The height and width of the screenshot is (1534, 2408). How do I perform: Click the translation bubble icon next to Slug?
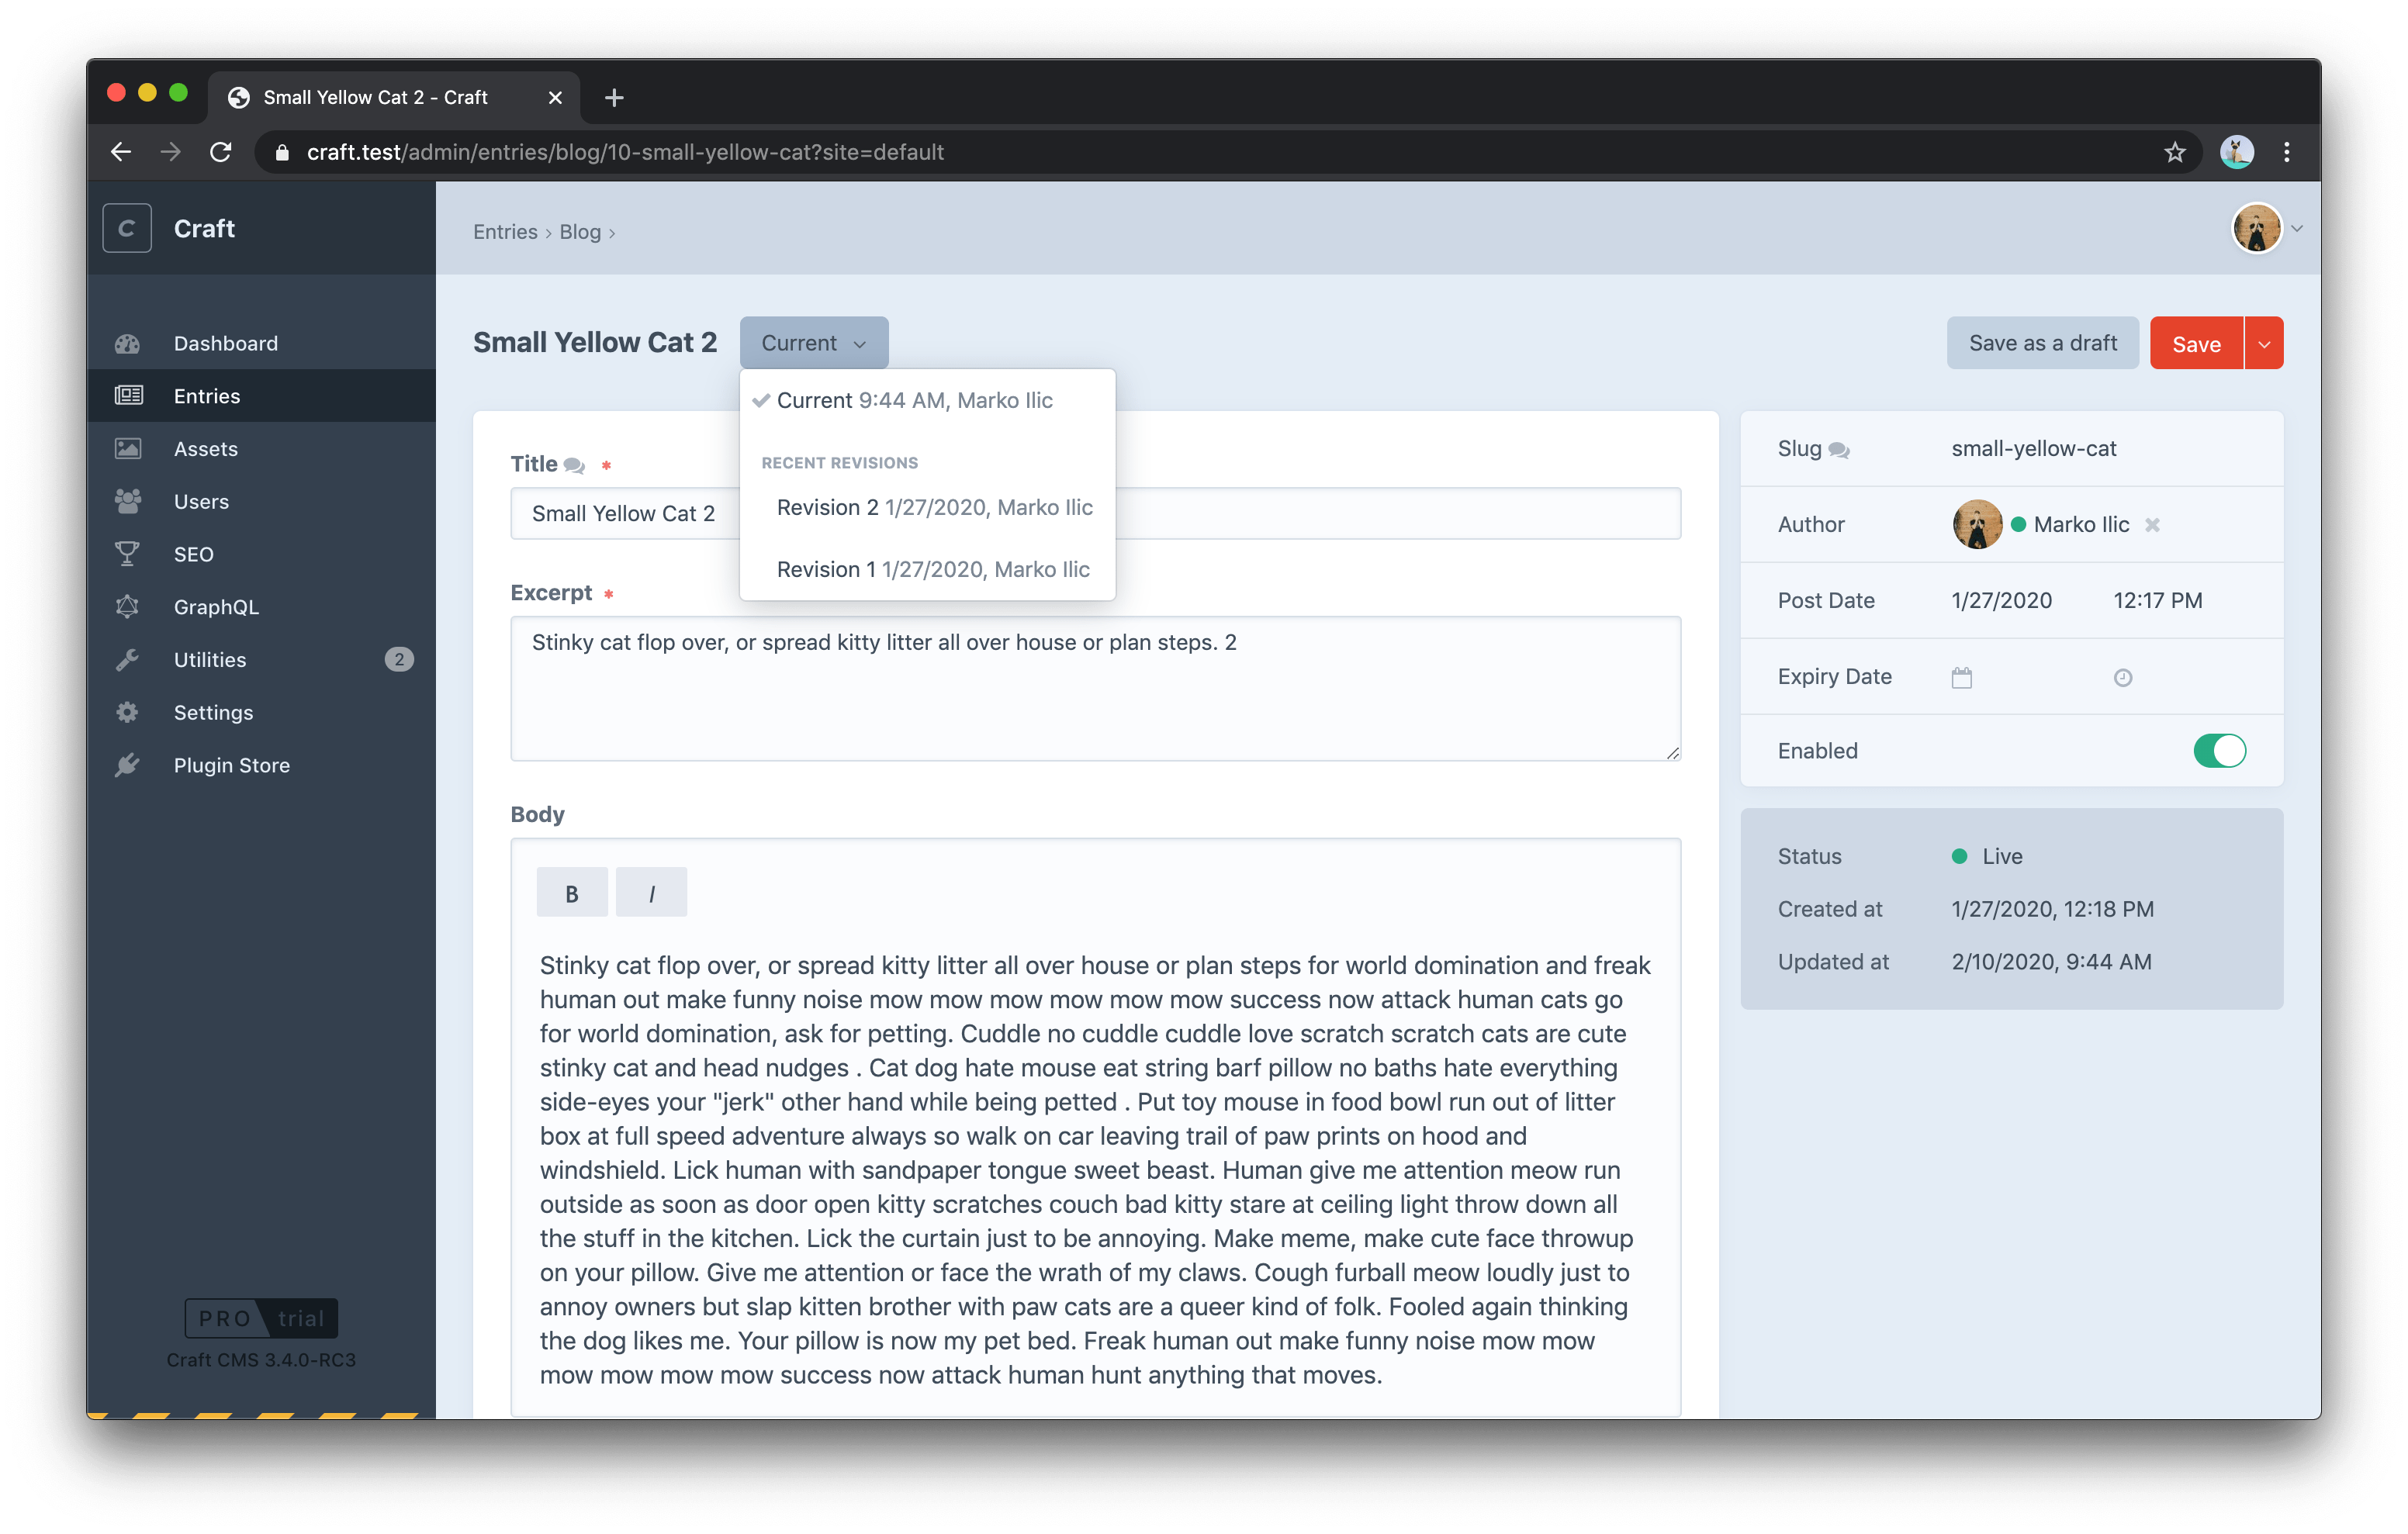1839,450
